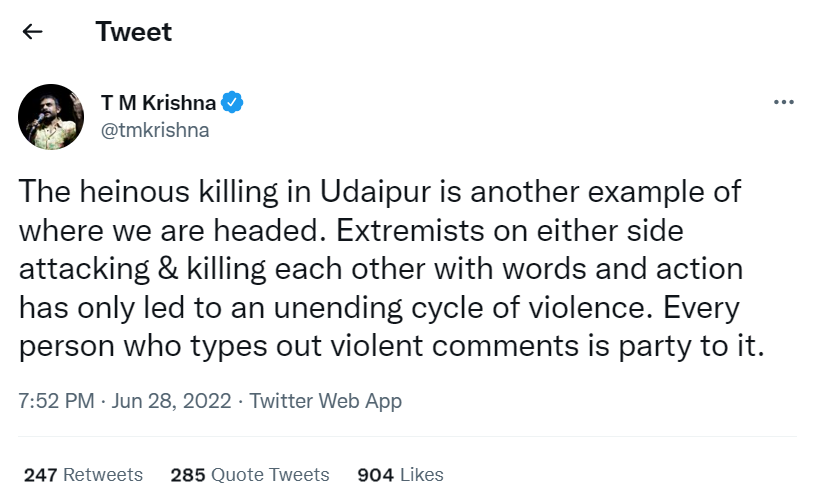Viewport: 816px width, 488px height.
Task: Open the @tmkrishna handle link
Action: pyautogui.click(x=155, y=130)
